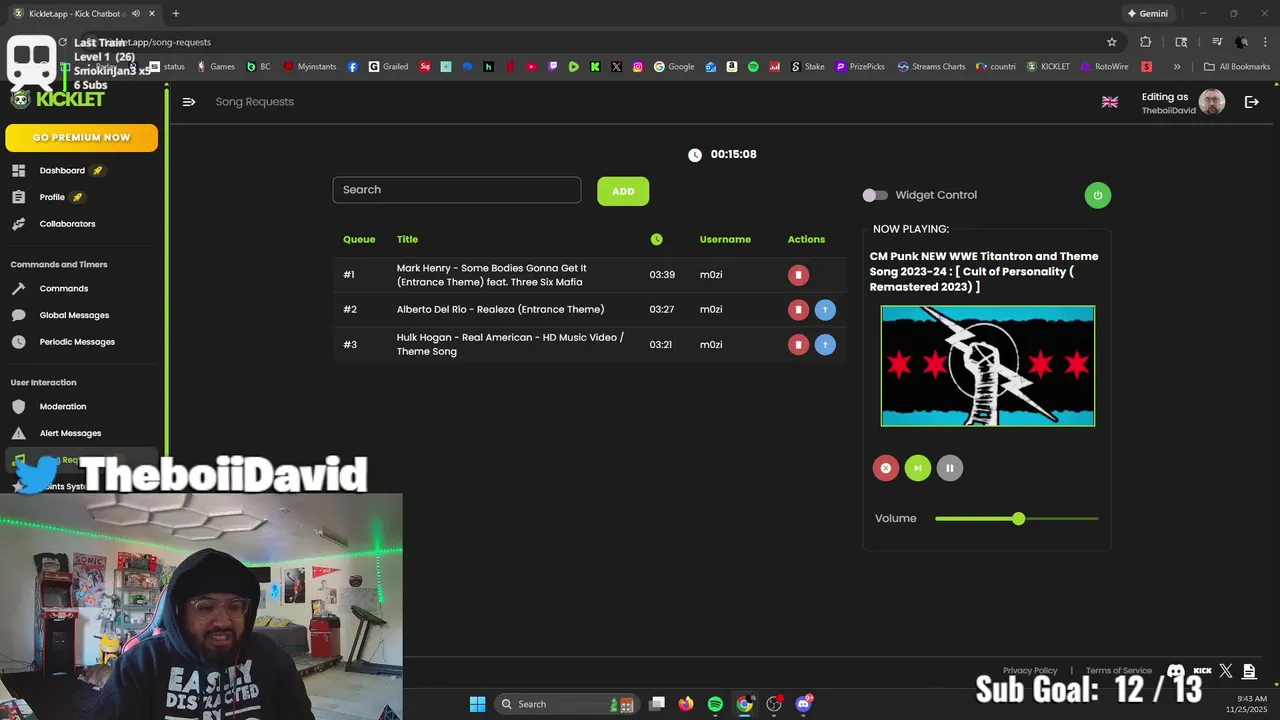This screenshot has height=720, width=1280.
Task: Click the Discord icon in footer
Action: coord(1176,671)
